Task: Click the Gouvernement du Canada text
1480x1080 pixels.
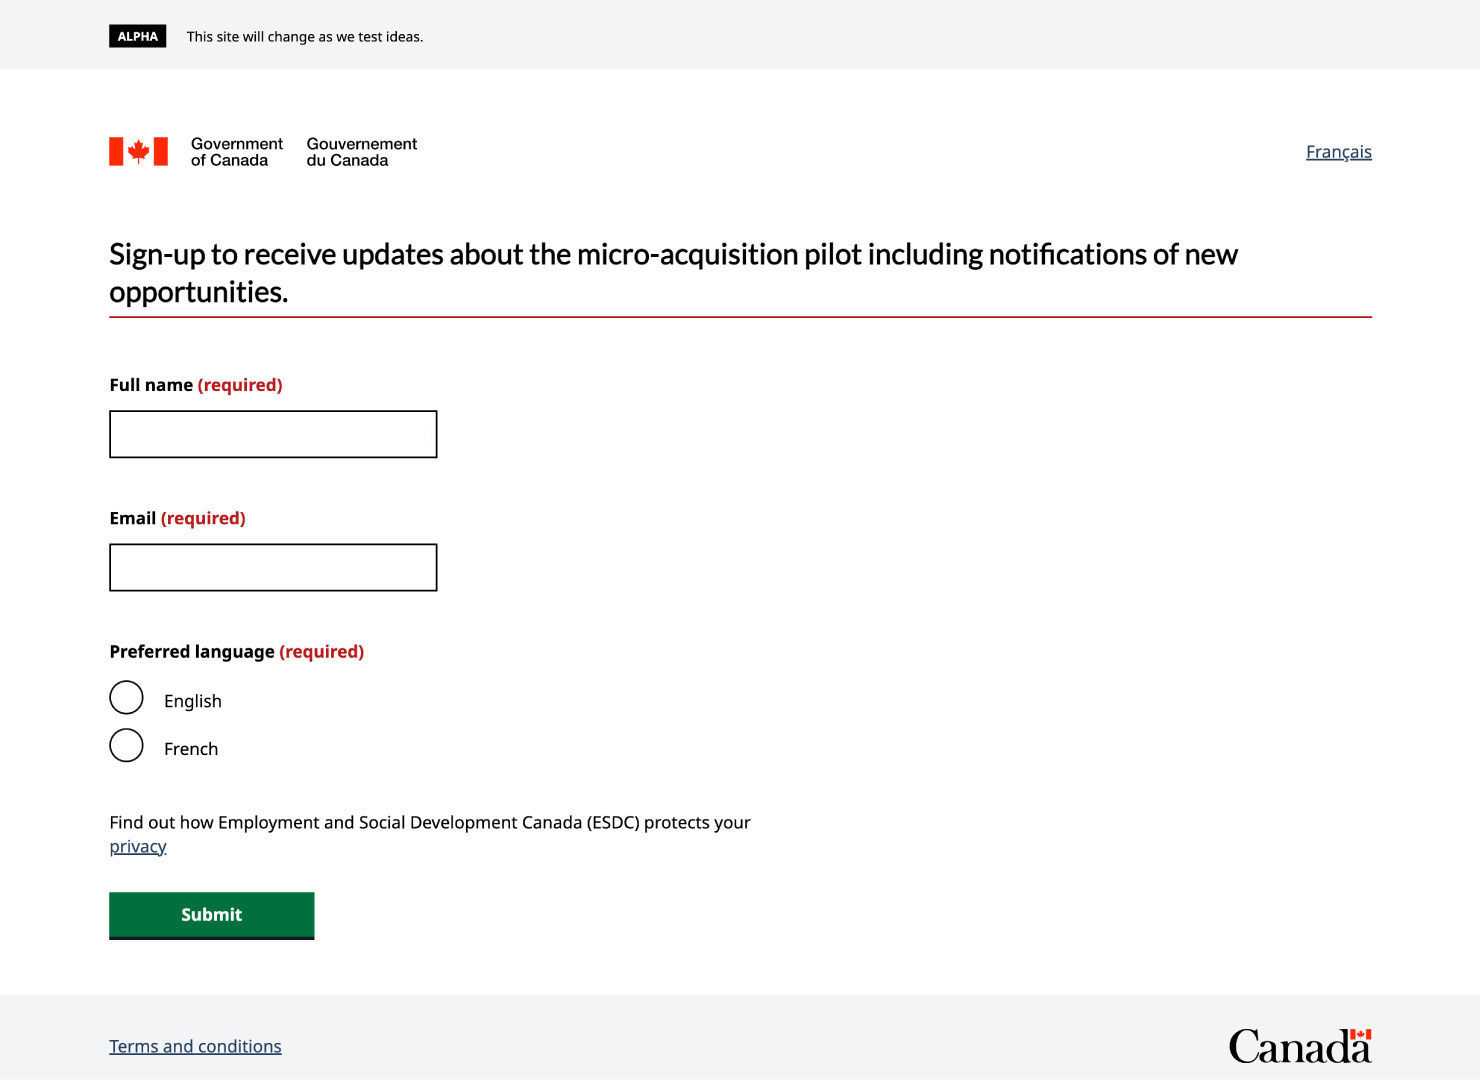Action: (x=361, y=152)
